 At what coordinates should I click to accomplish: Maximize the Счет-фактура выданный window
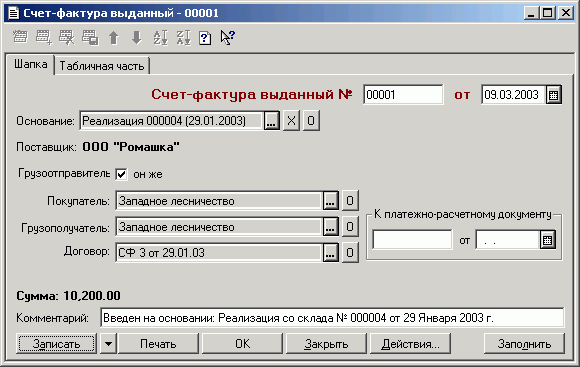click(548, 13)
